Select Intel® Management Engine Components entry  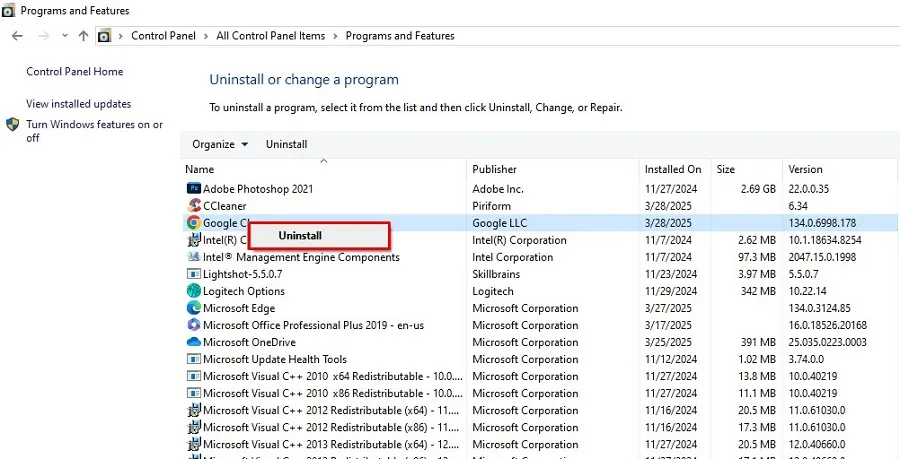(x=301, y=257)
